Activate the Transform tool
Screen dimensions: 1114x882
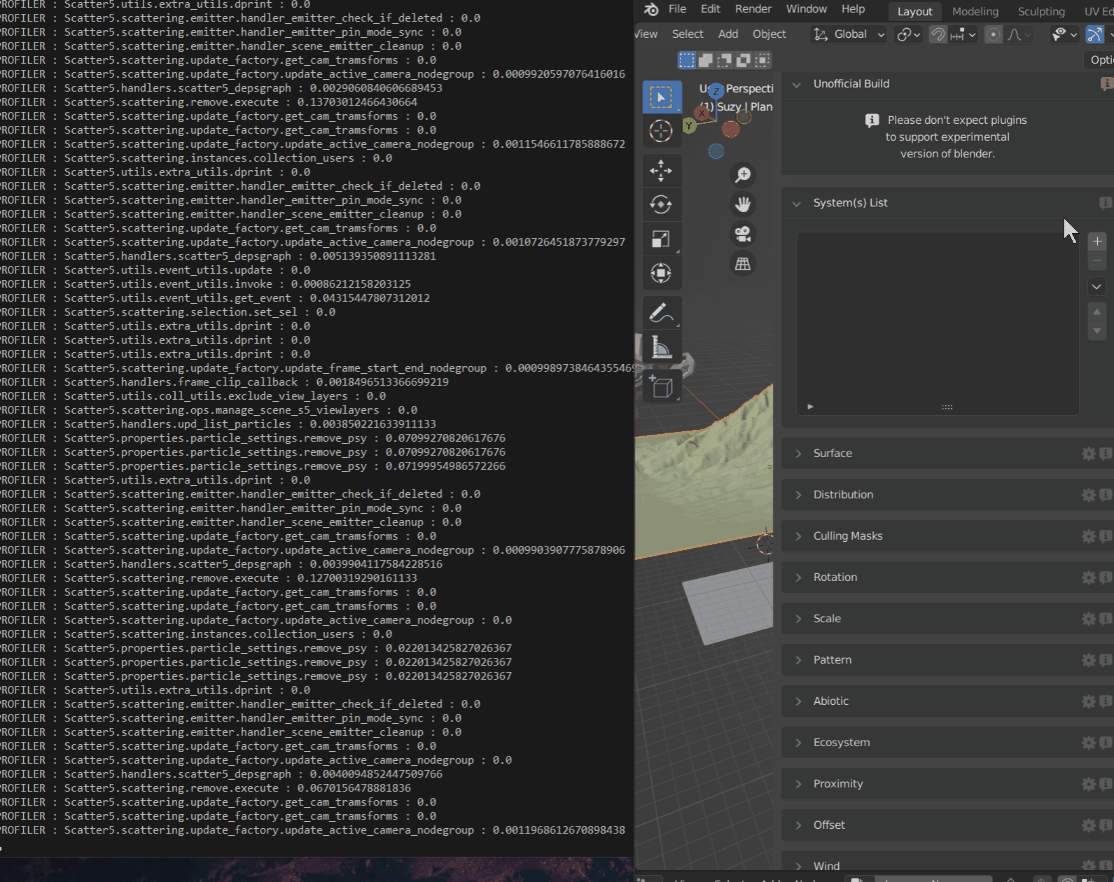[661, 273]
